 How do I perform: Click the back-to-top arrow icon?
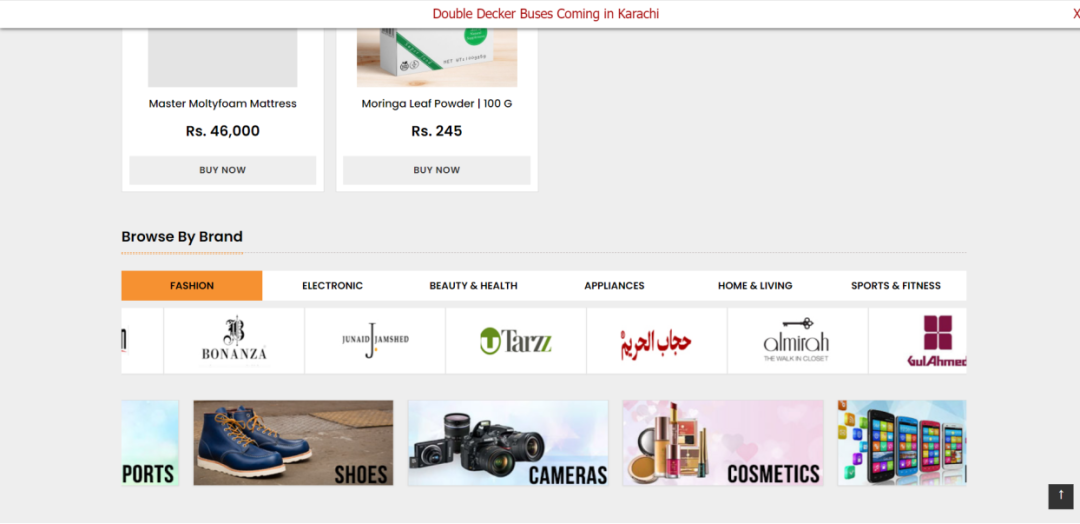coord(1061,496)
